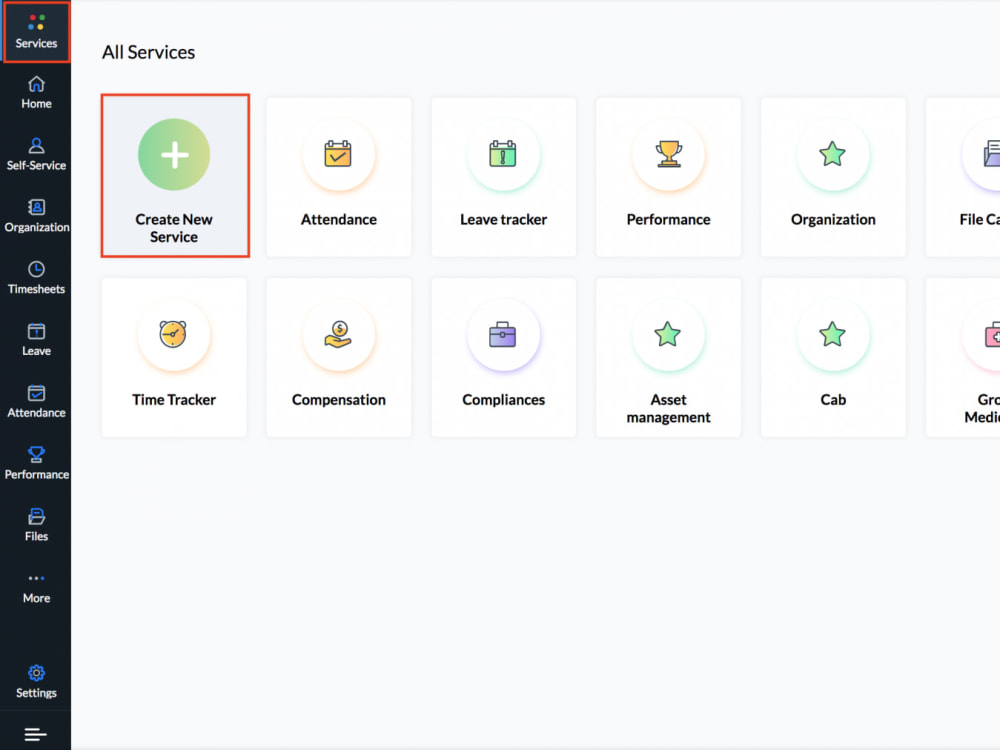Click the Time Tracker clock icon

[x=174, y=335]
